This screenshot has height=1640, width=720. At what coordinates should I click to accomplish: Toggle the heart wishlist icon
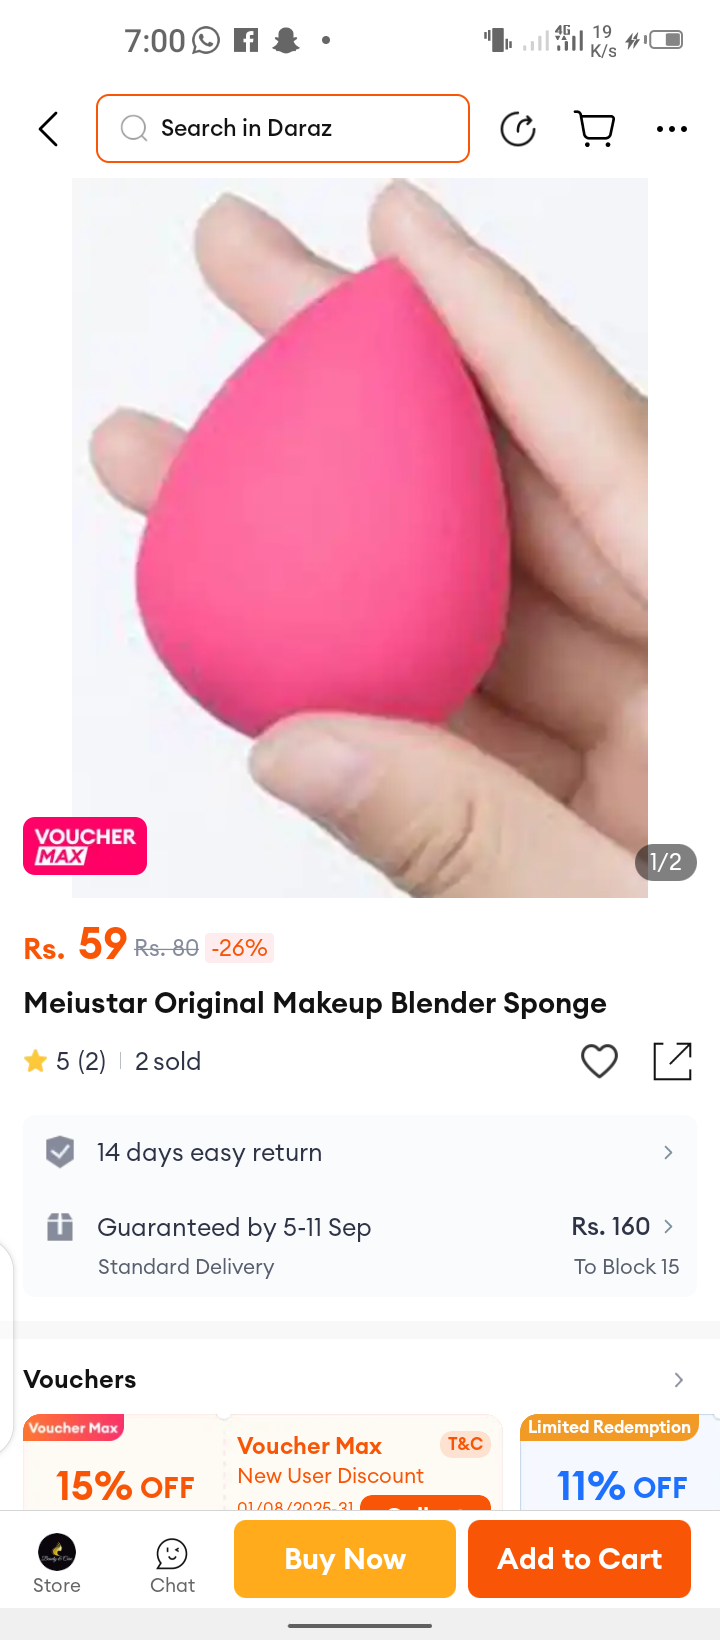point(600,1061)
